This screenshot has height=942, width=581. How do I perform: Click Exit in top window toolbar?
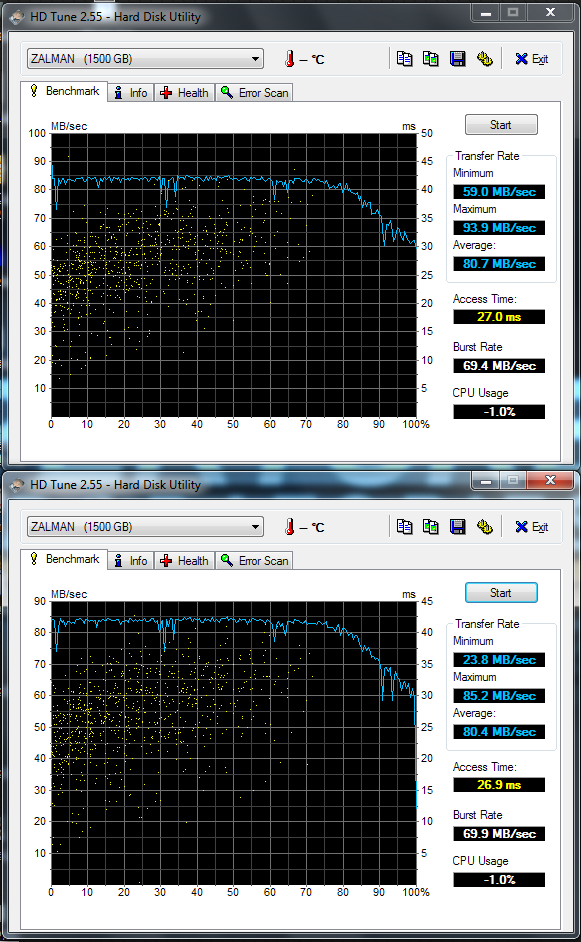(x=532, y=59)
